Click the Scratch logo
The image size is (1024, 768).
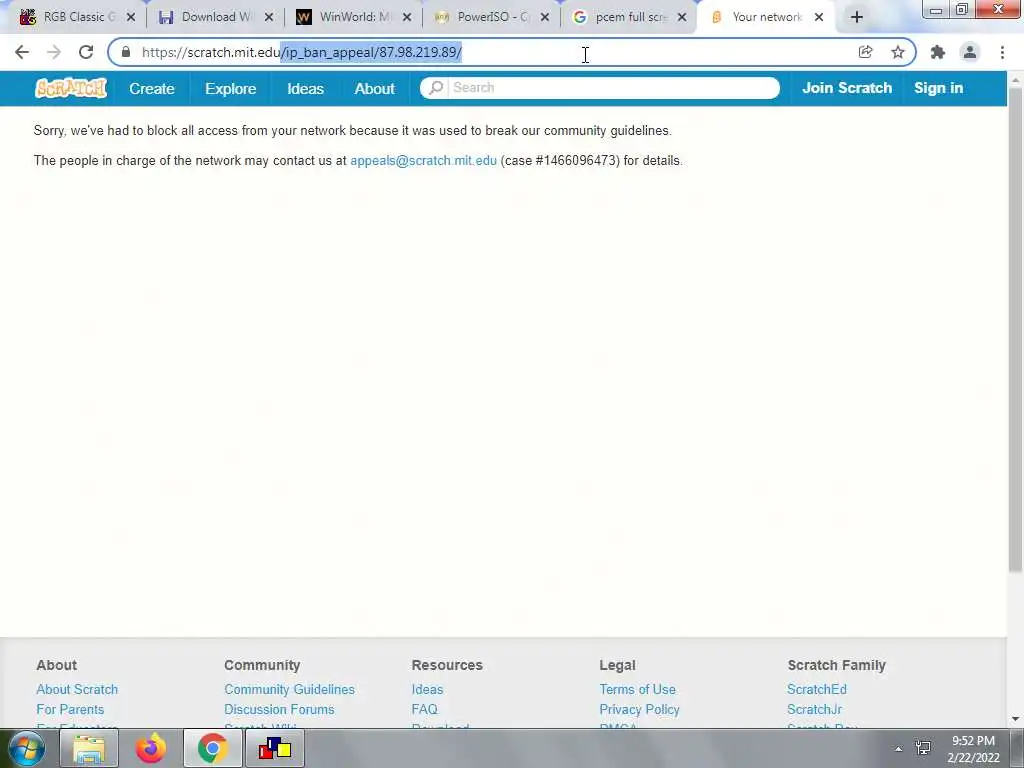71,88
